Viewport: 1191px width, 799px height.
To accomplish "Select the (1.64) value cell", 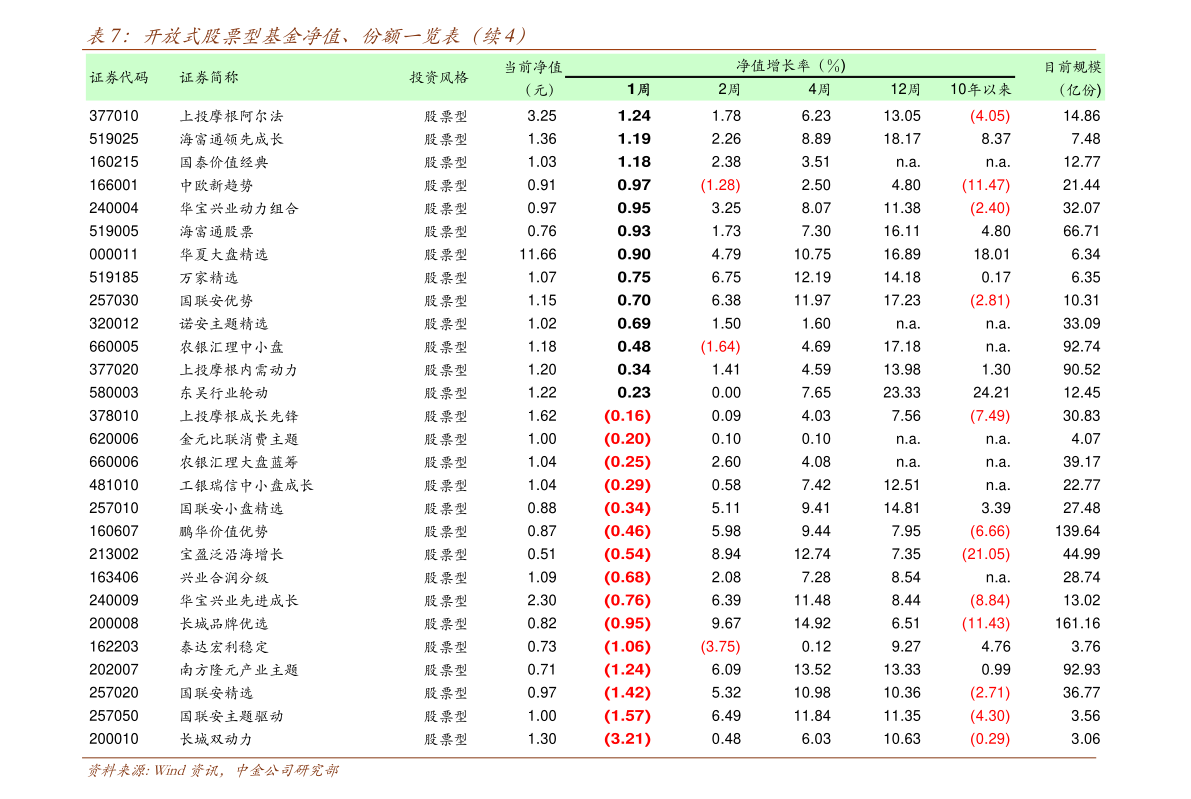I will pos(720,346).
